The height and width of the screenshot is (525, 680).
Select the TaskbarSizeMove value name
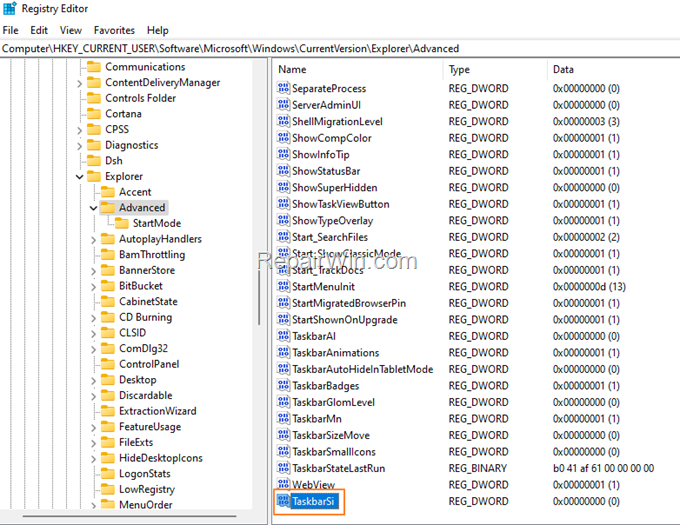tap(331, 435)
